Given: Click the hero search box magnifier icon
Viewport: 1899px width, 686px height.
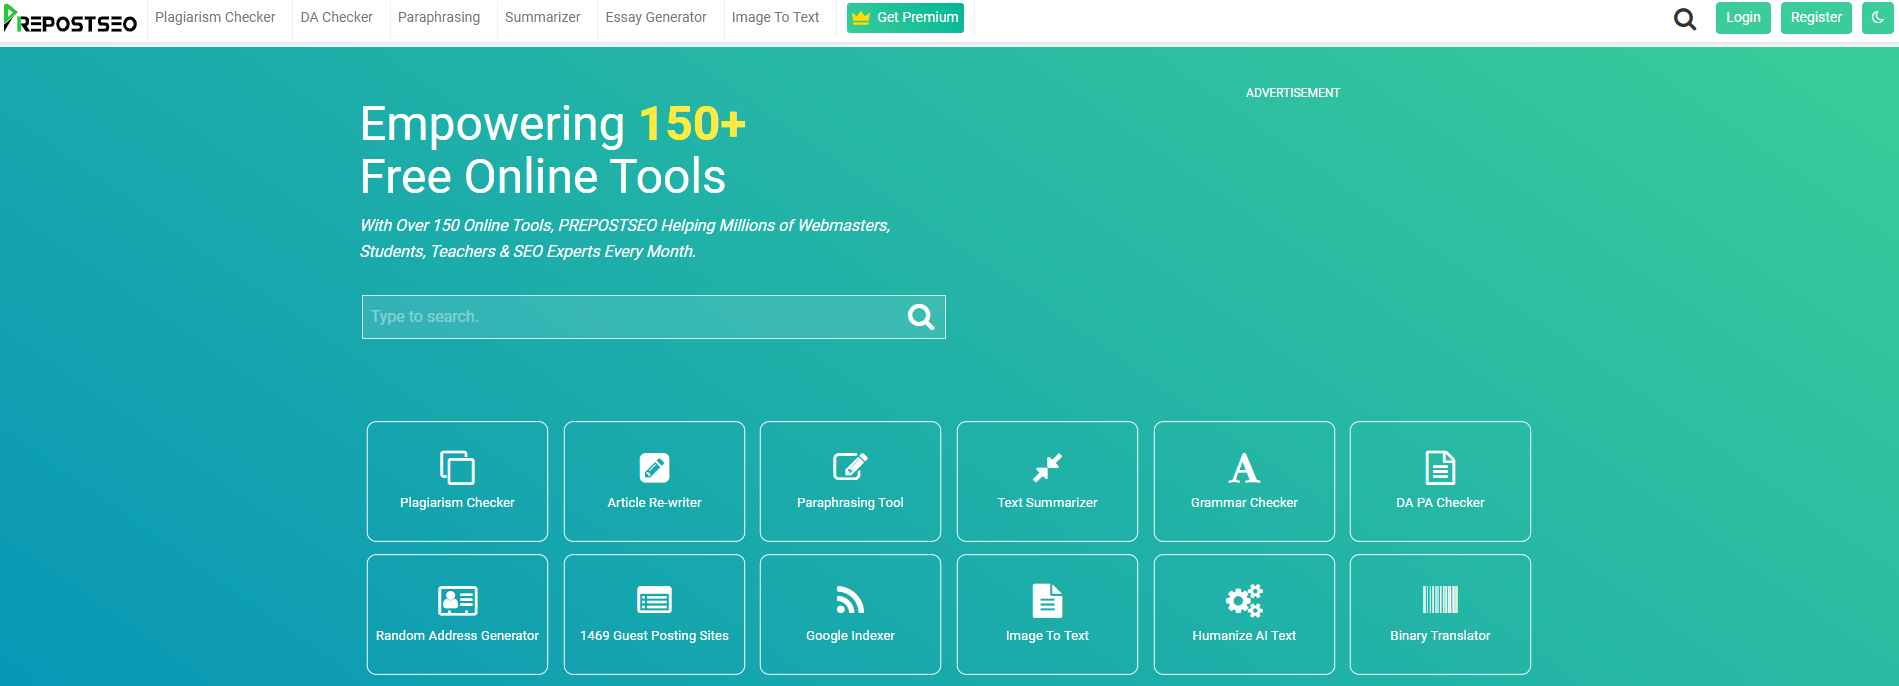Looking at the screenshot, I should (921, 317).
